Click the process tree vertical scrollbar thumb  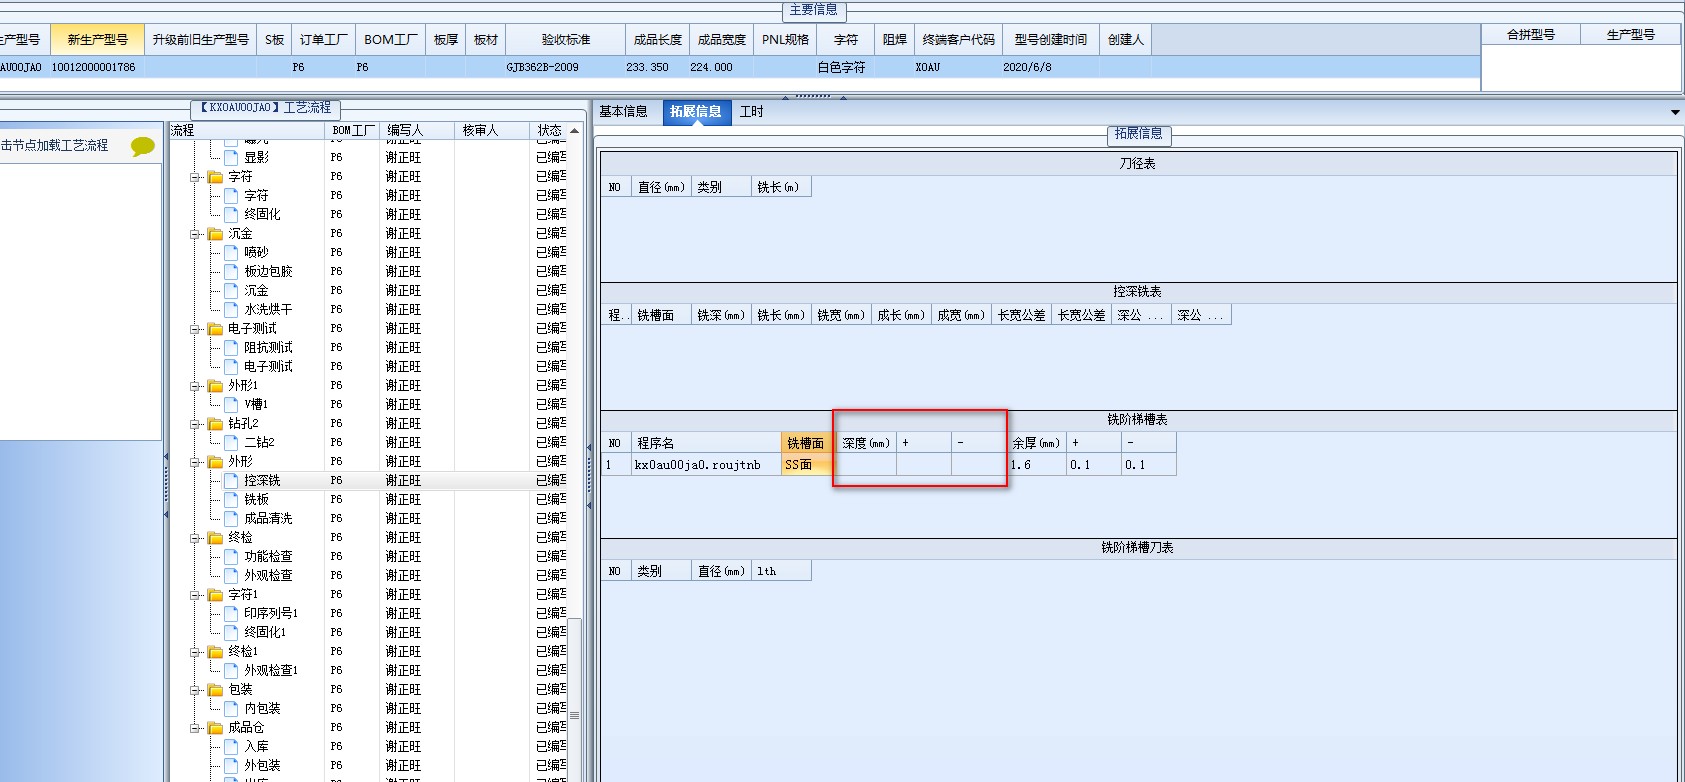coord(575,713)
